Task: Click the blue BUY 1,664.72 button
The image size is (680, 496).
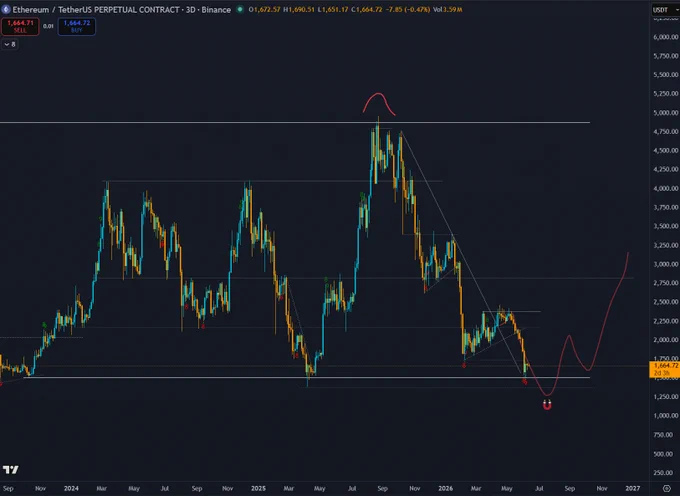Action: pyautogui.click(x=77, y=26)
